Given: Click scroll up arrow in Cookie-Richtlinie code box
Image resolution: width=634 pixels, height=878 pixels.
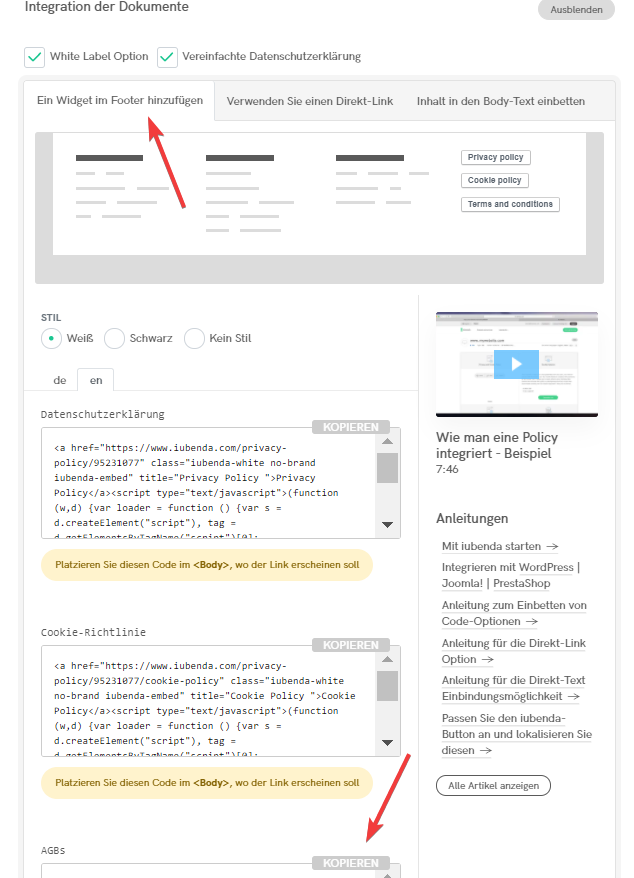Looking at the screenshot, I should [x=387, y=657].
